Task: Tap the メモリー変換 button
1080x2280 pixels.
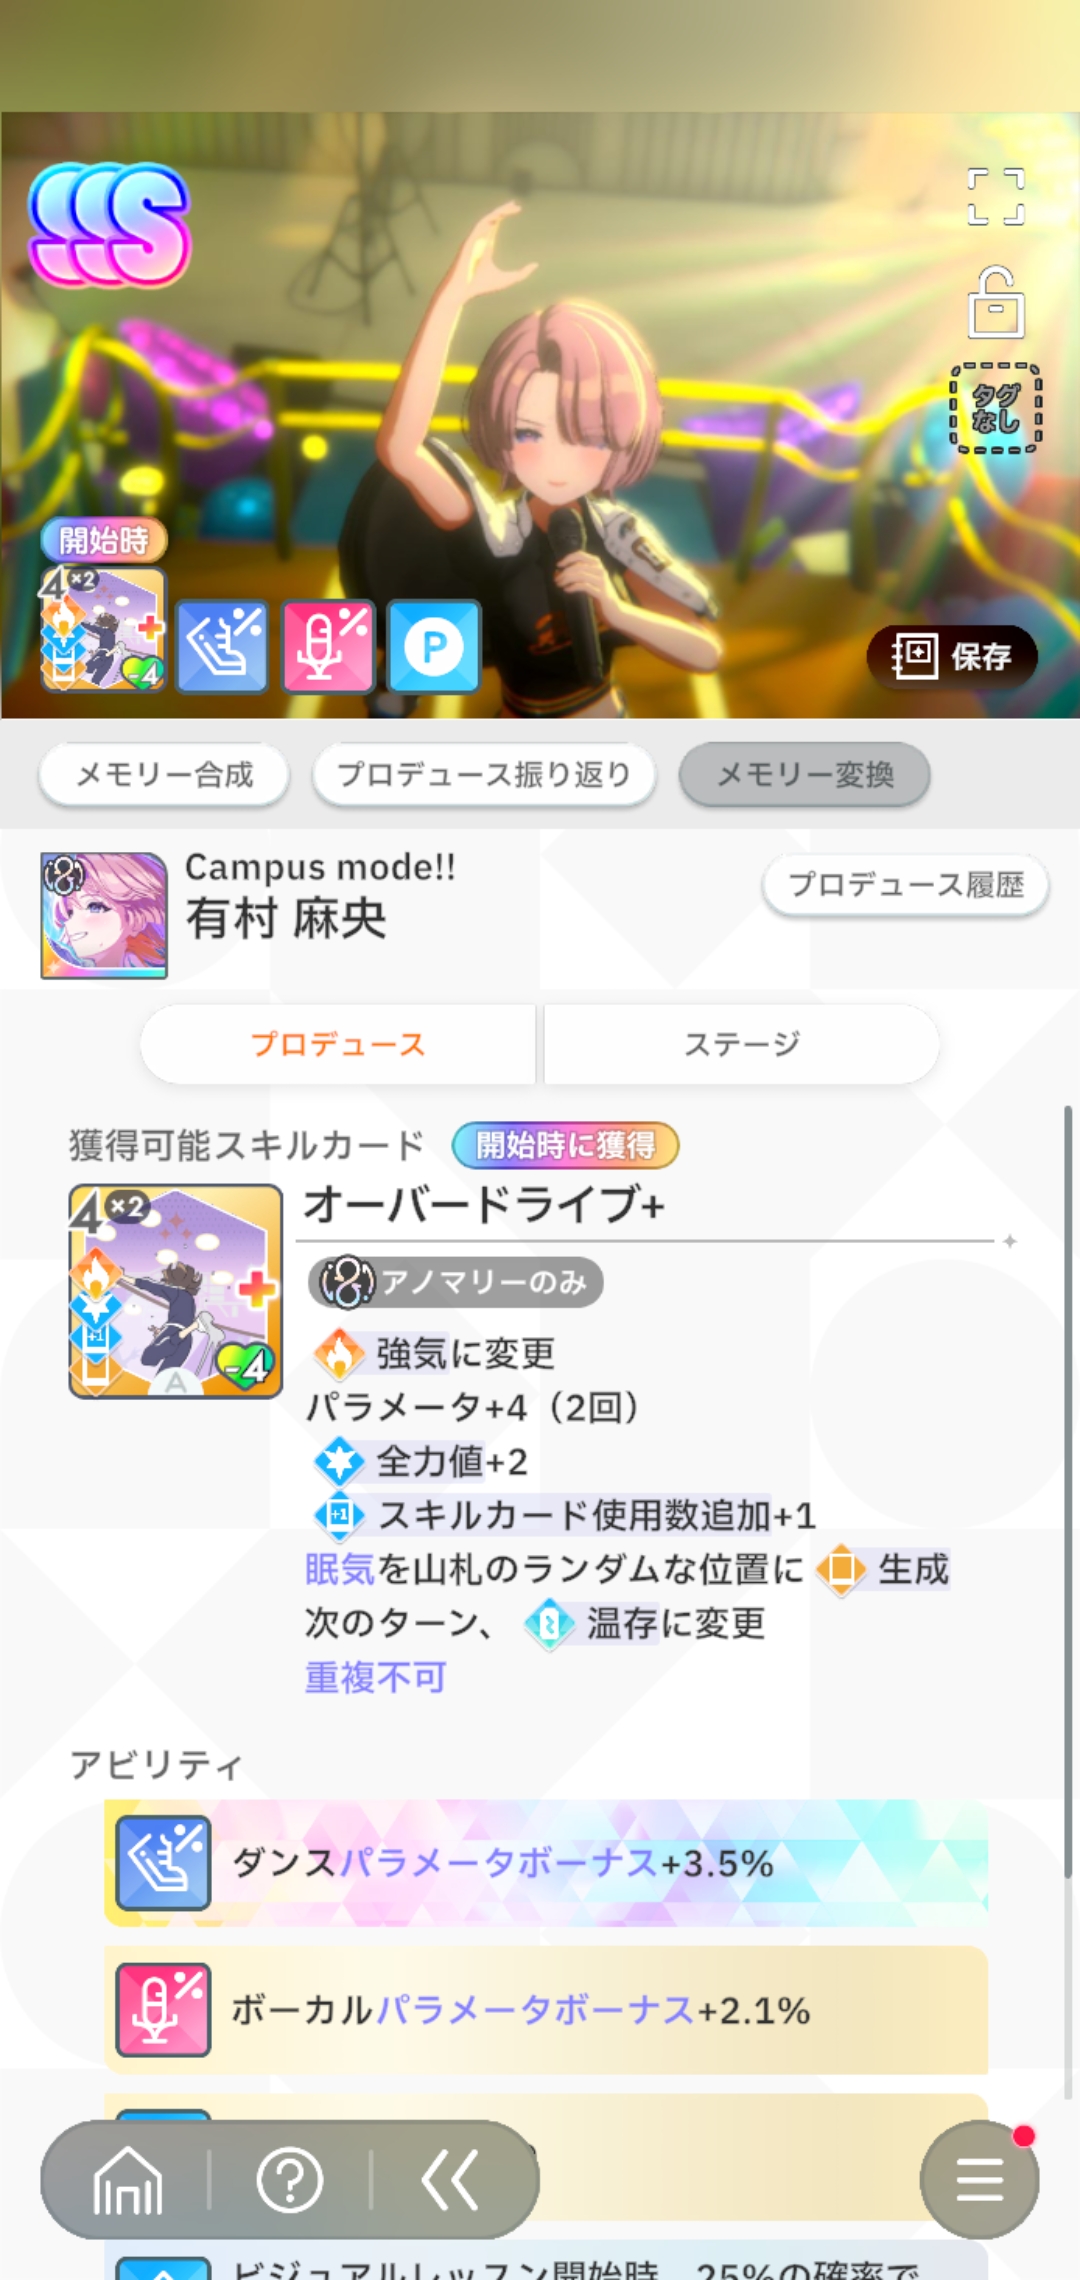Action: click(x=805, y=774)
